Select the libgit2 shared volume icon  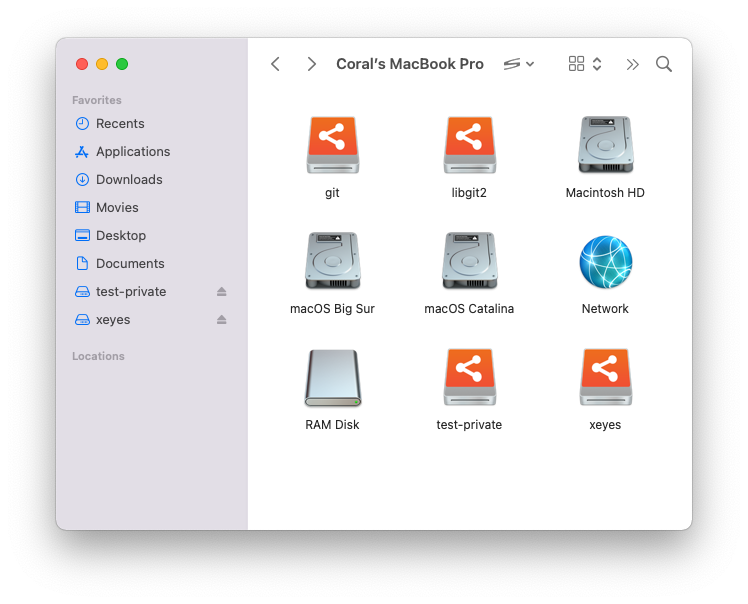(469, 145)
